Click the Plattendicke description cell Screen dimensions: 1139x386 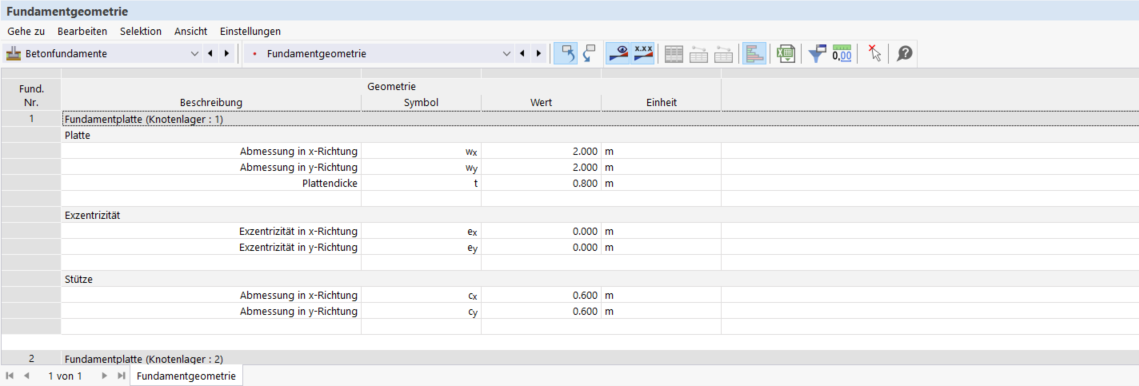(x=211, y=183)
